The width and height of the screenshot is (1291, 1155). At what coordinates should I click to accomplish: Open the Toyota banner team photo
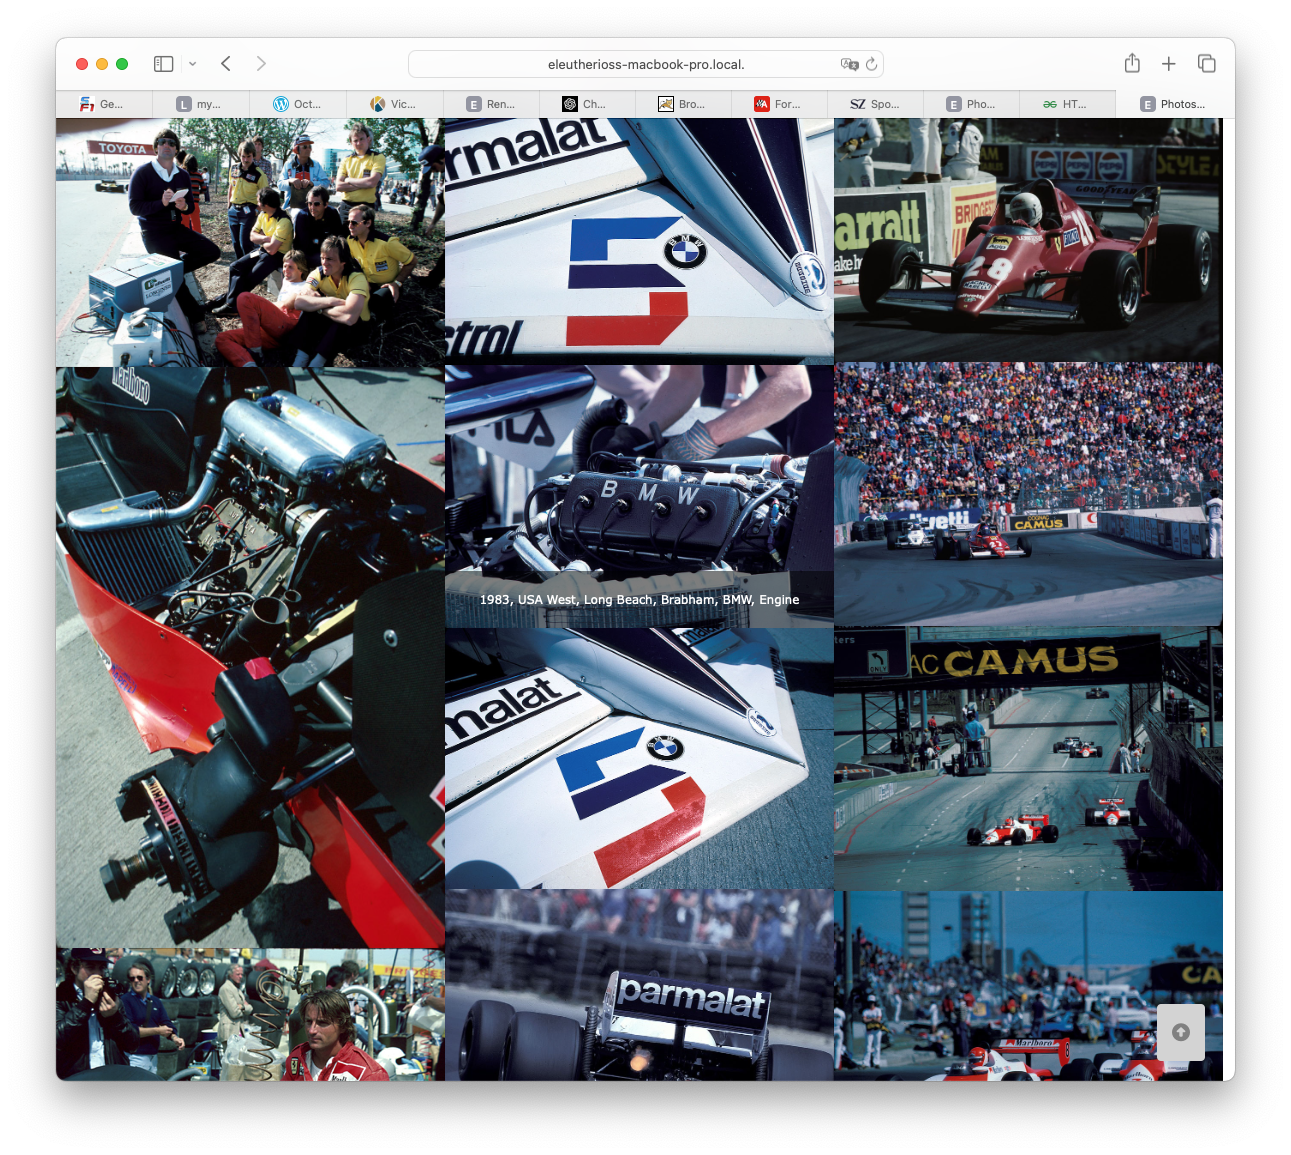tap(250, 242)
